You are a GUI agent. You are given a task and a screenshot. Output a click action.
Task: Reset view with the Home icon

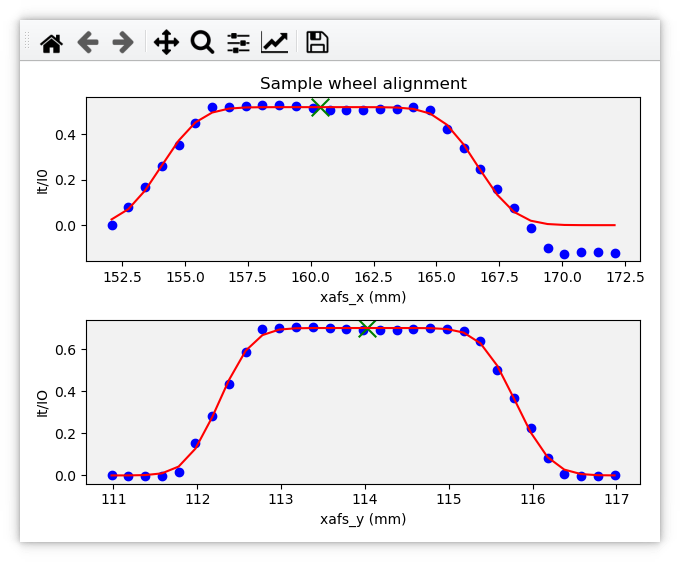click(x=52, y=42)
